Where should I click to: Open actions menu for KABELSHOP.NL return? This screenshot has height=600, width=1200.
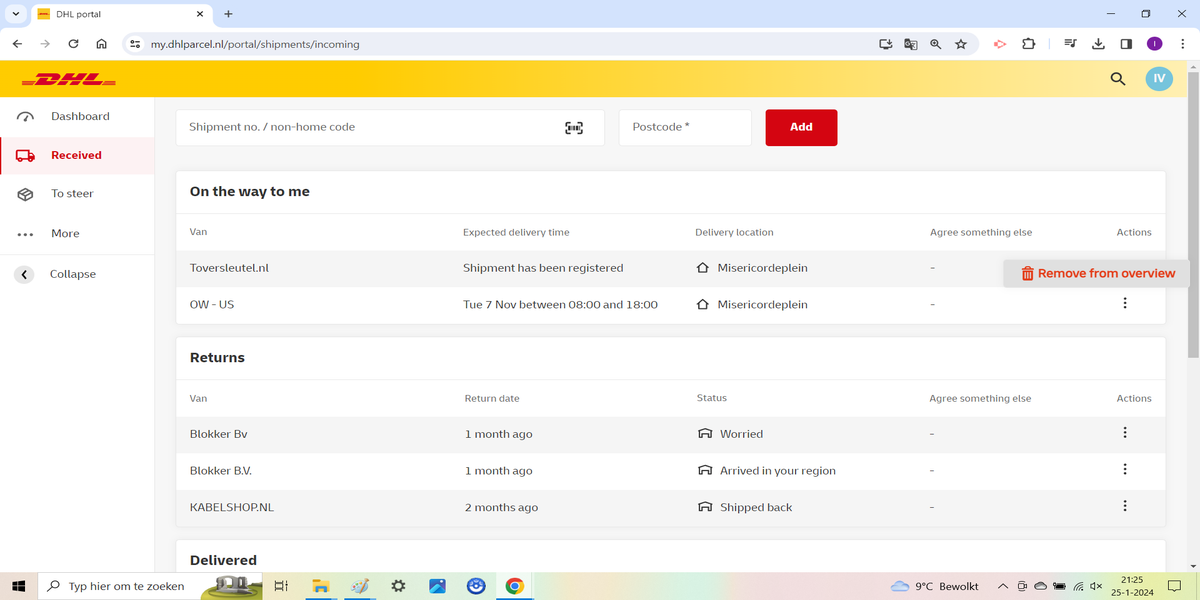1125,506
